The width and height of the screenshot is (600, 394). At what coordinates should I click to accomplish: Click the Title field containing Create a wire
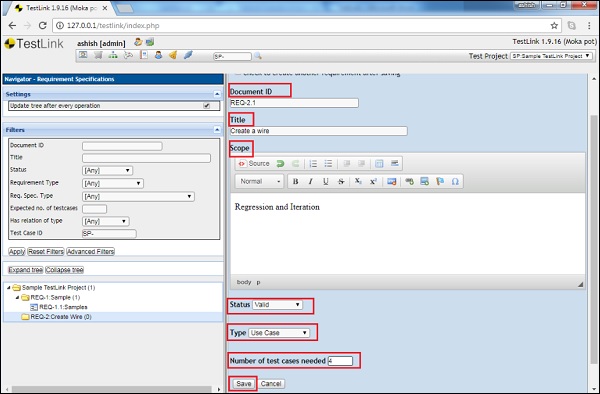pyautogui.click(x=319, y=131)
